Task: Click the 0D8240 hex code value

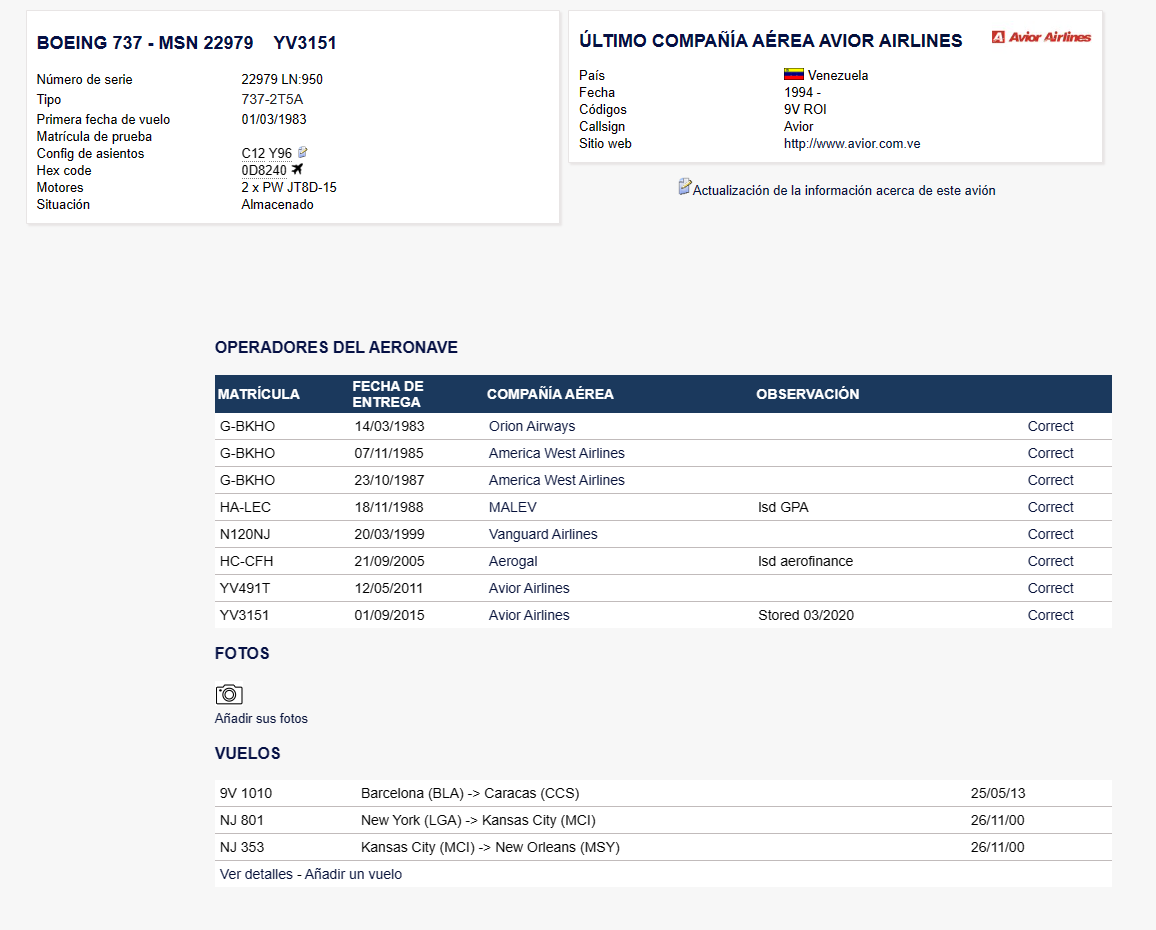Action: (x=264, y=170)
